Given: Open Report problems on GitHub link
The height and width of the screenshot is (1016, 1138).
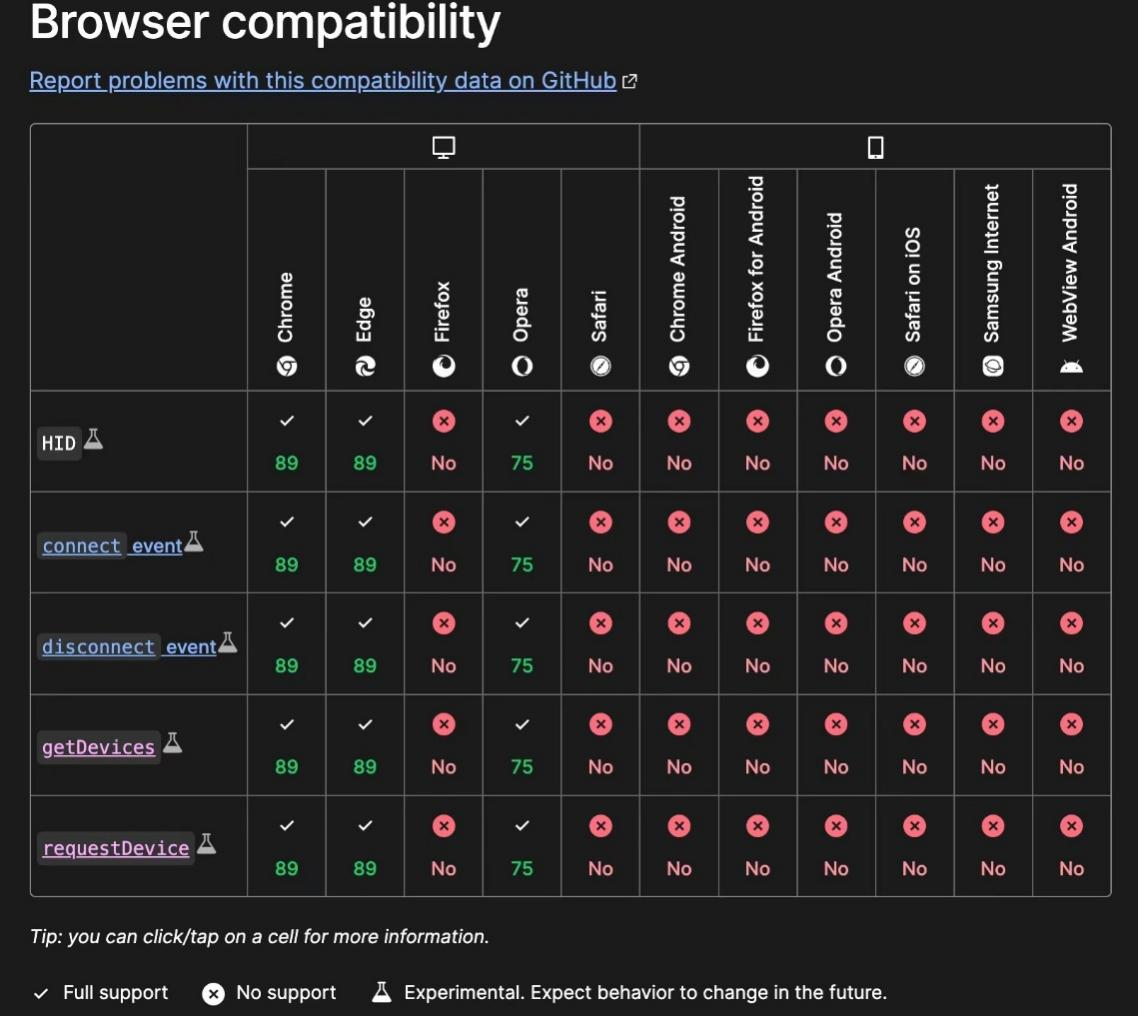Looking at the screenshot, I should (322, 81).
